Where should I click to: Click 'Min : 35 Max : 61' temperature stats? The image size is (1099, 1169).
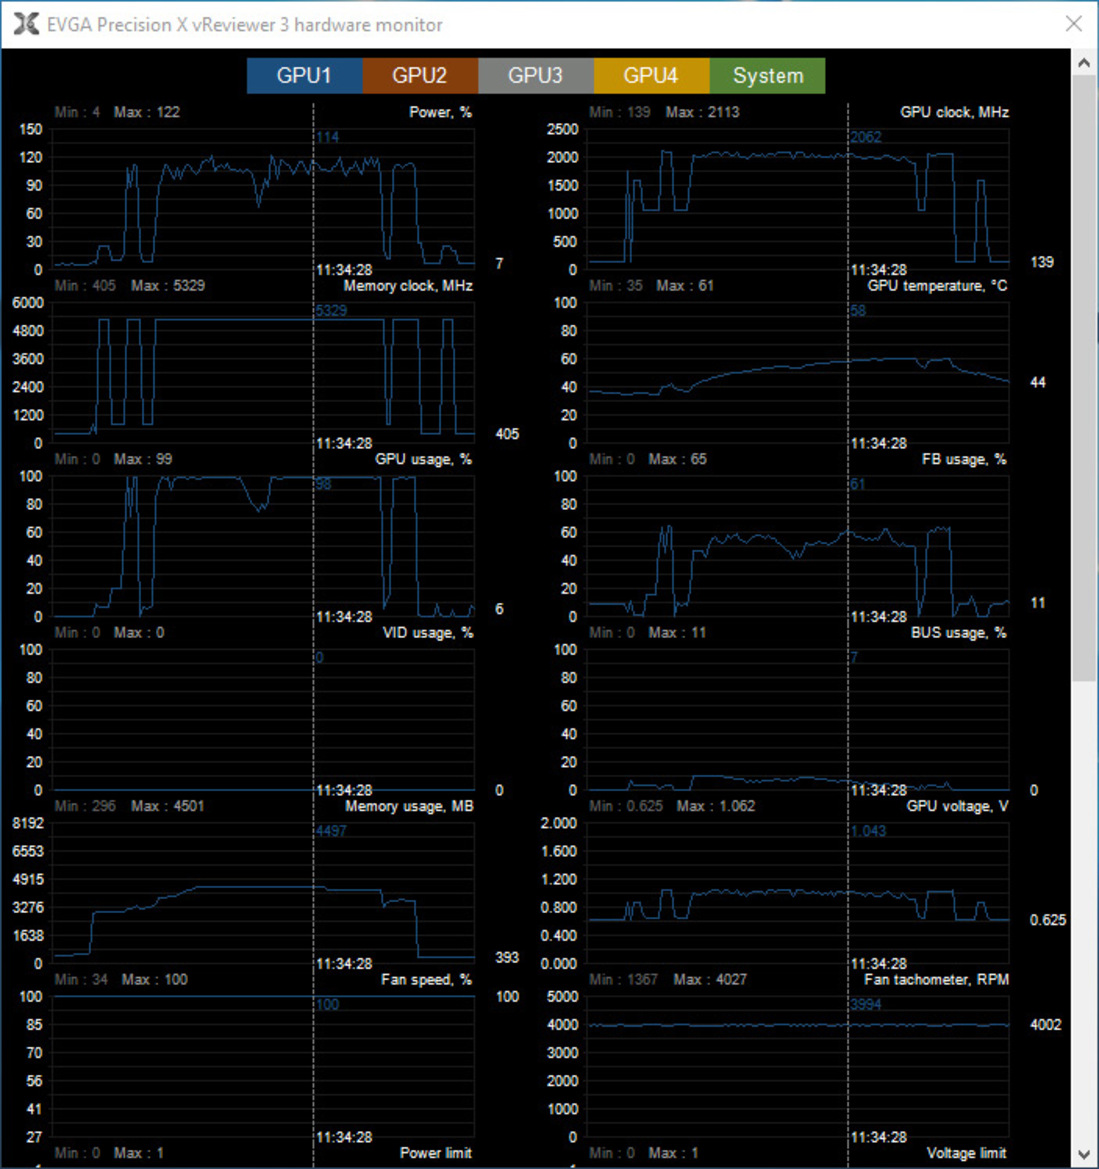(x=651, y=286)
